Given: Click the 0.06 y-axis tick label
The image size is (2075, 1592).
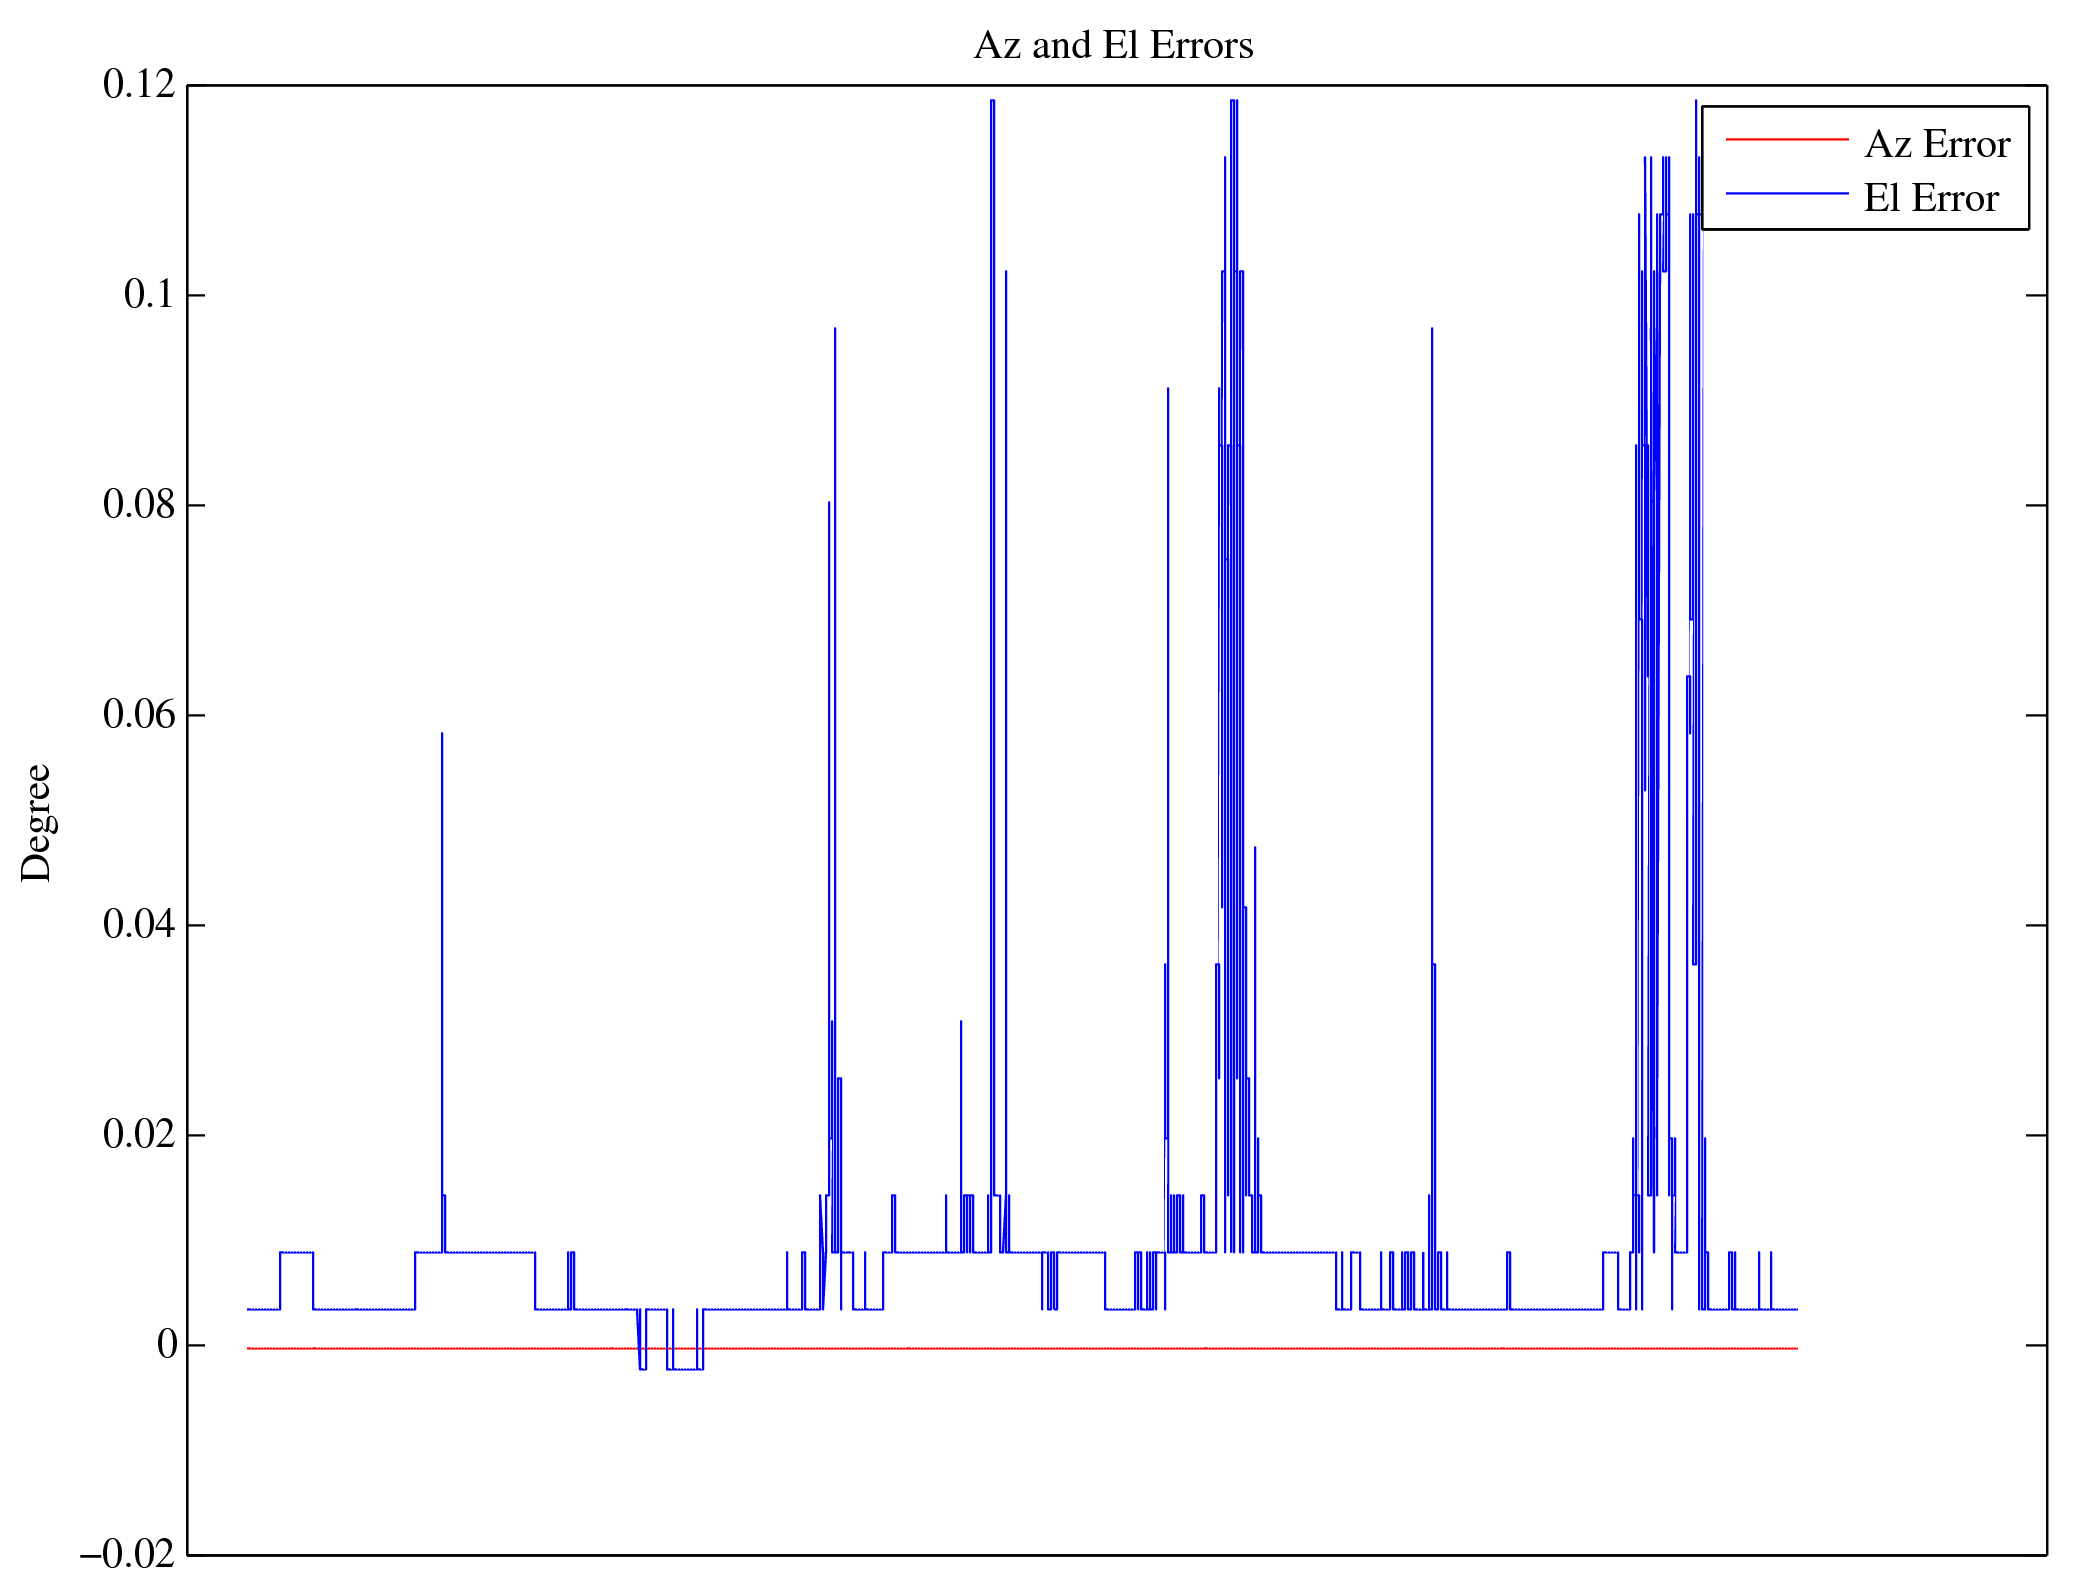Looking at the screenshot, I should coord(139,715).
